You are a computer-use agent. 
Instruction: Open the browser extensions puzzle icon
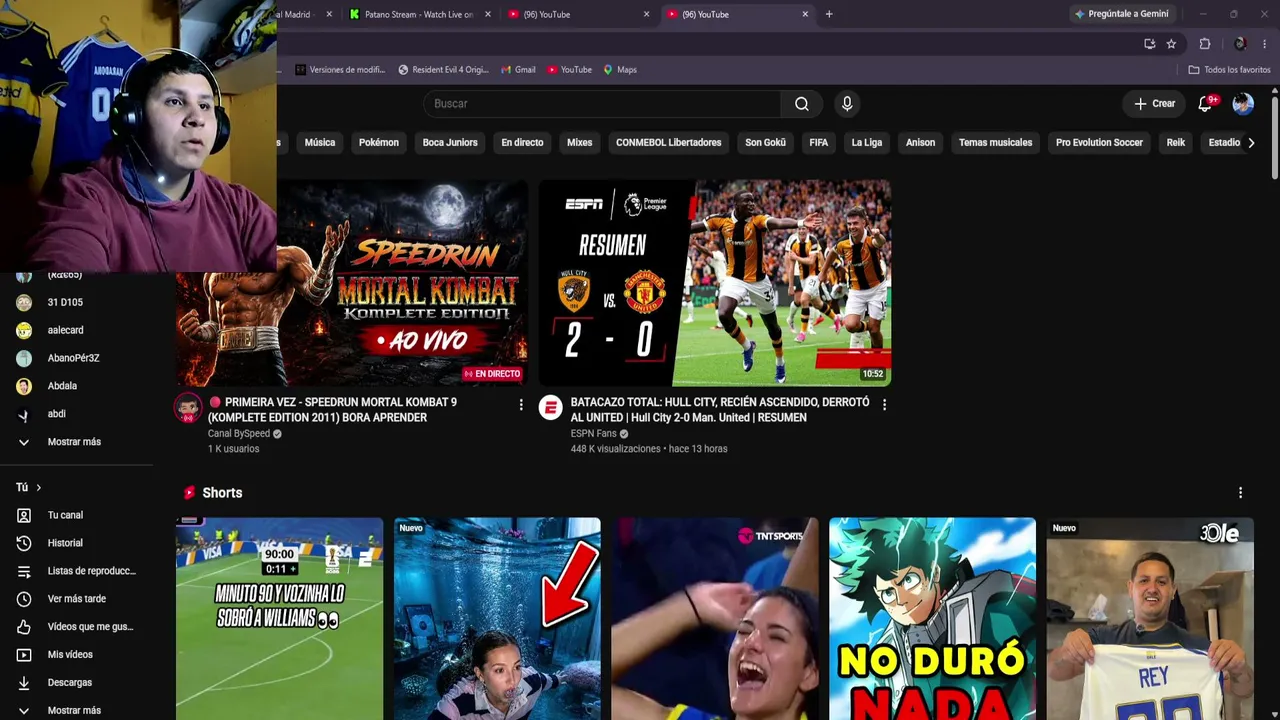pos(1205,44)
